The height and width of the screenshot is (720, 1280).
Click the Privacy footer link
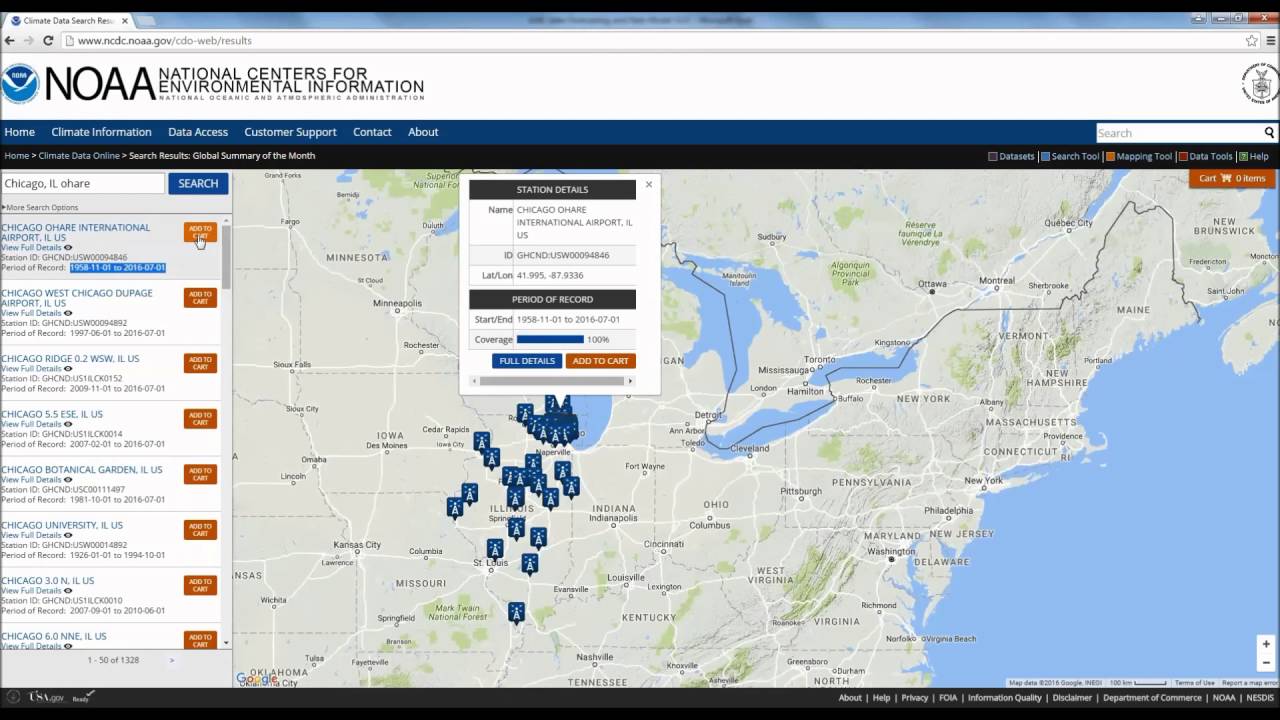point(915,698)
